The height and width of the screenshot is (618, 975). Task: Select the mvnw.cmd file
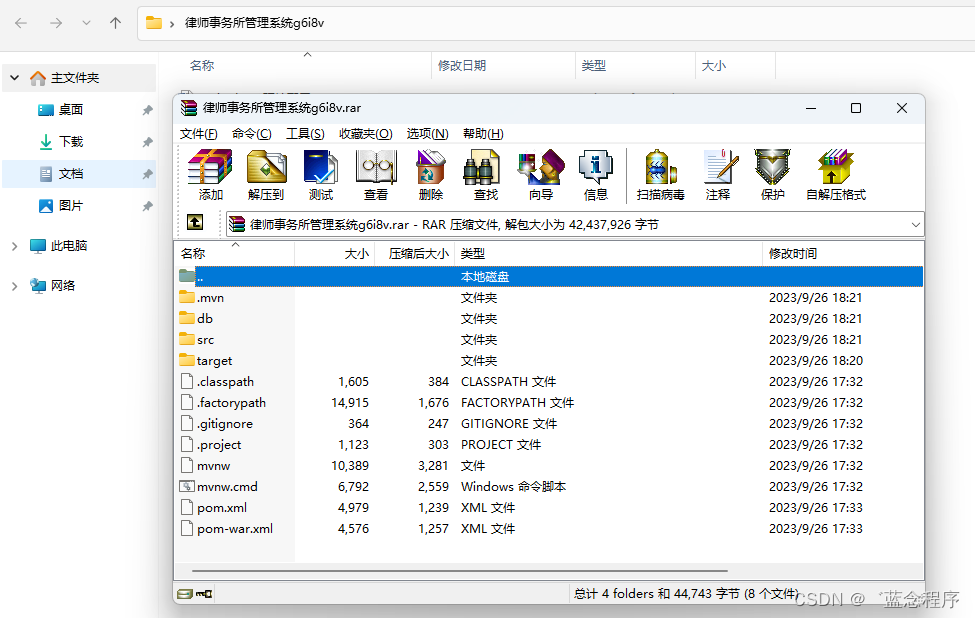tap(550, 487)
